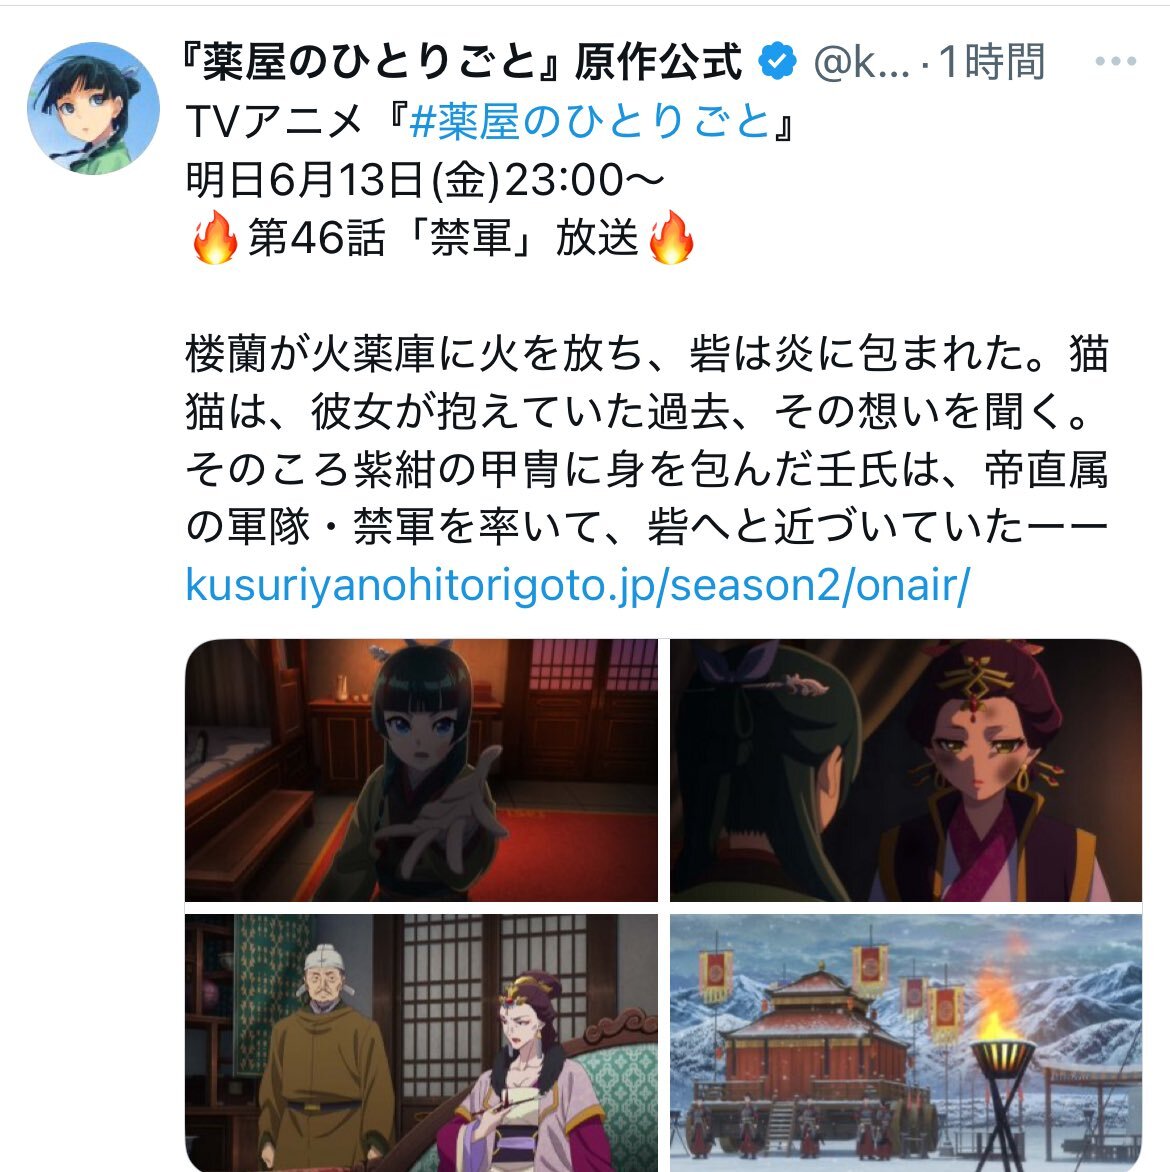The width and height of the screenshot is (1170, 1172).
Task: Open top-left image of girl reaching out
Action: point(422,770)
